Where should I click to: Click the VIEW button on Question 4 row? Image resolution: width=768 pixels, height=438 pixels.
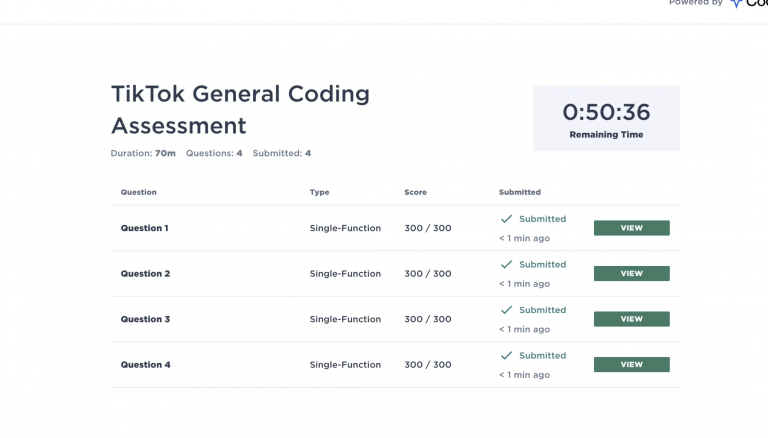[x=631, y=365]
